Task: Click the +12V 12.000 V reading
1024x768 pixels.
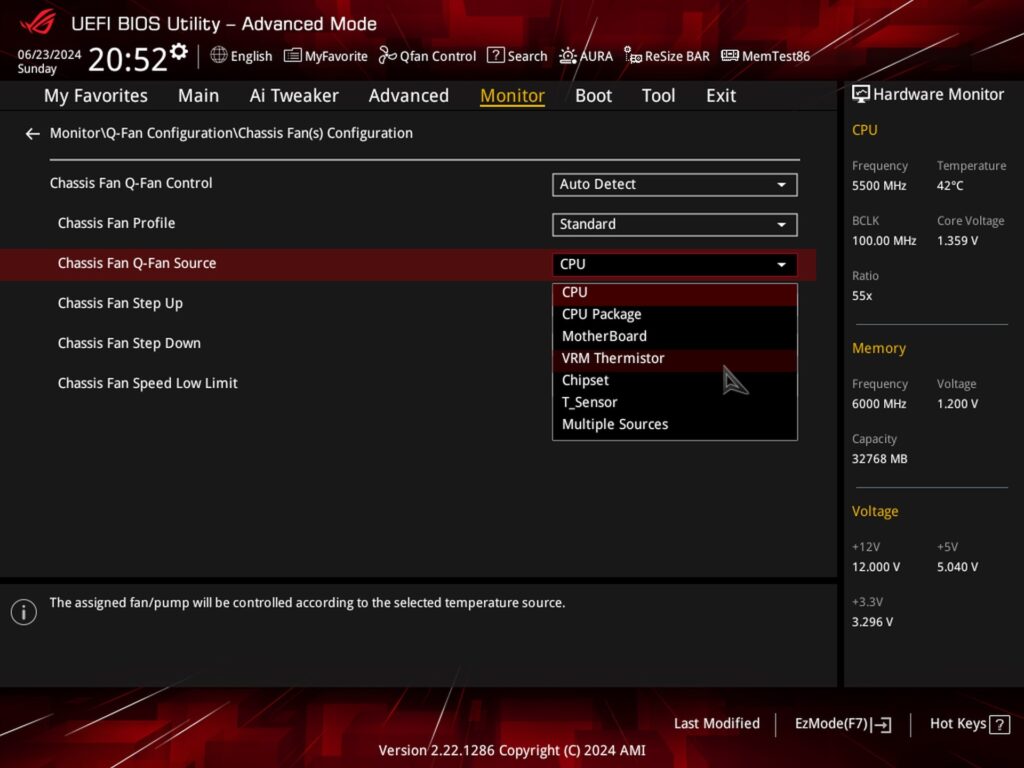Action: coord(876,567)
